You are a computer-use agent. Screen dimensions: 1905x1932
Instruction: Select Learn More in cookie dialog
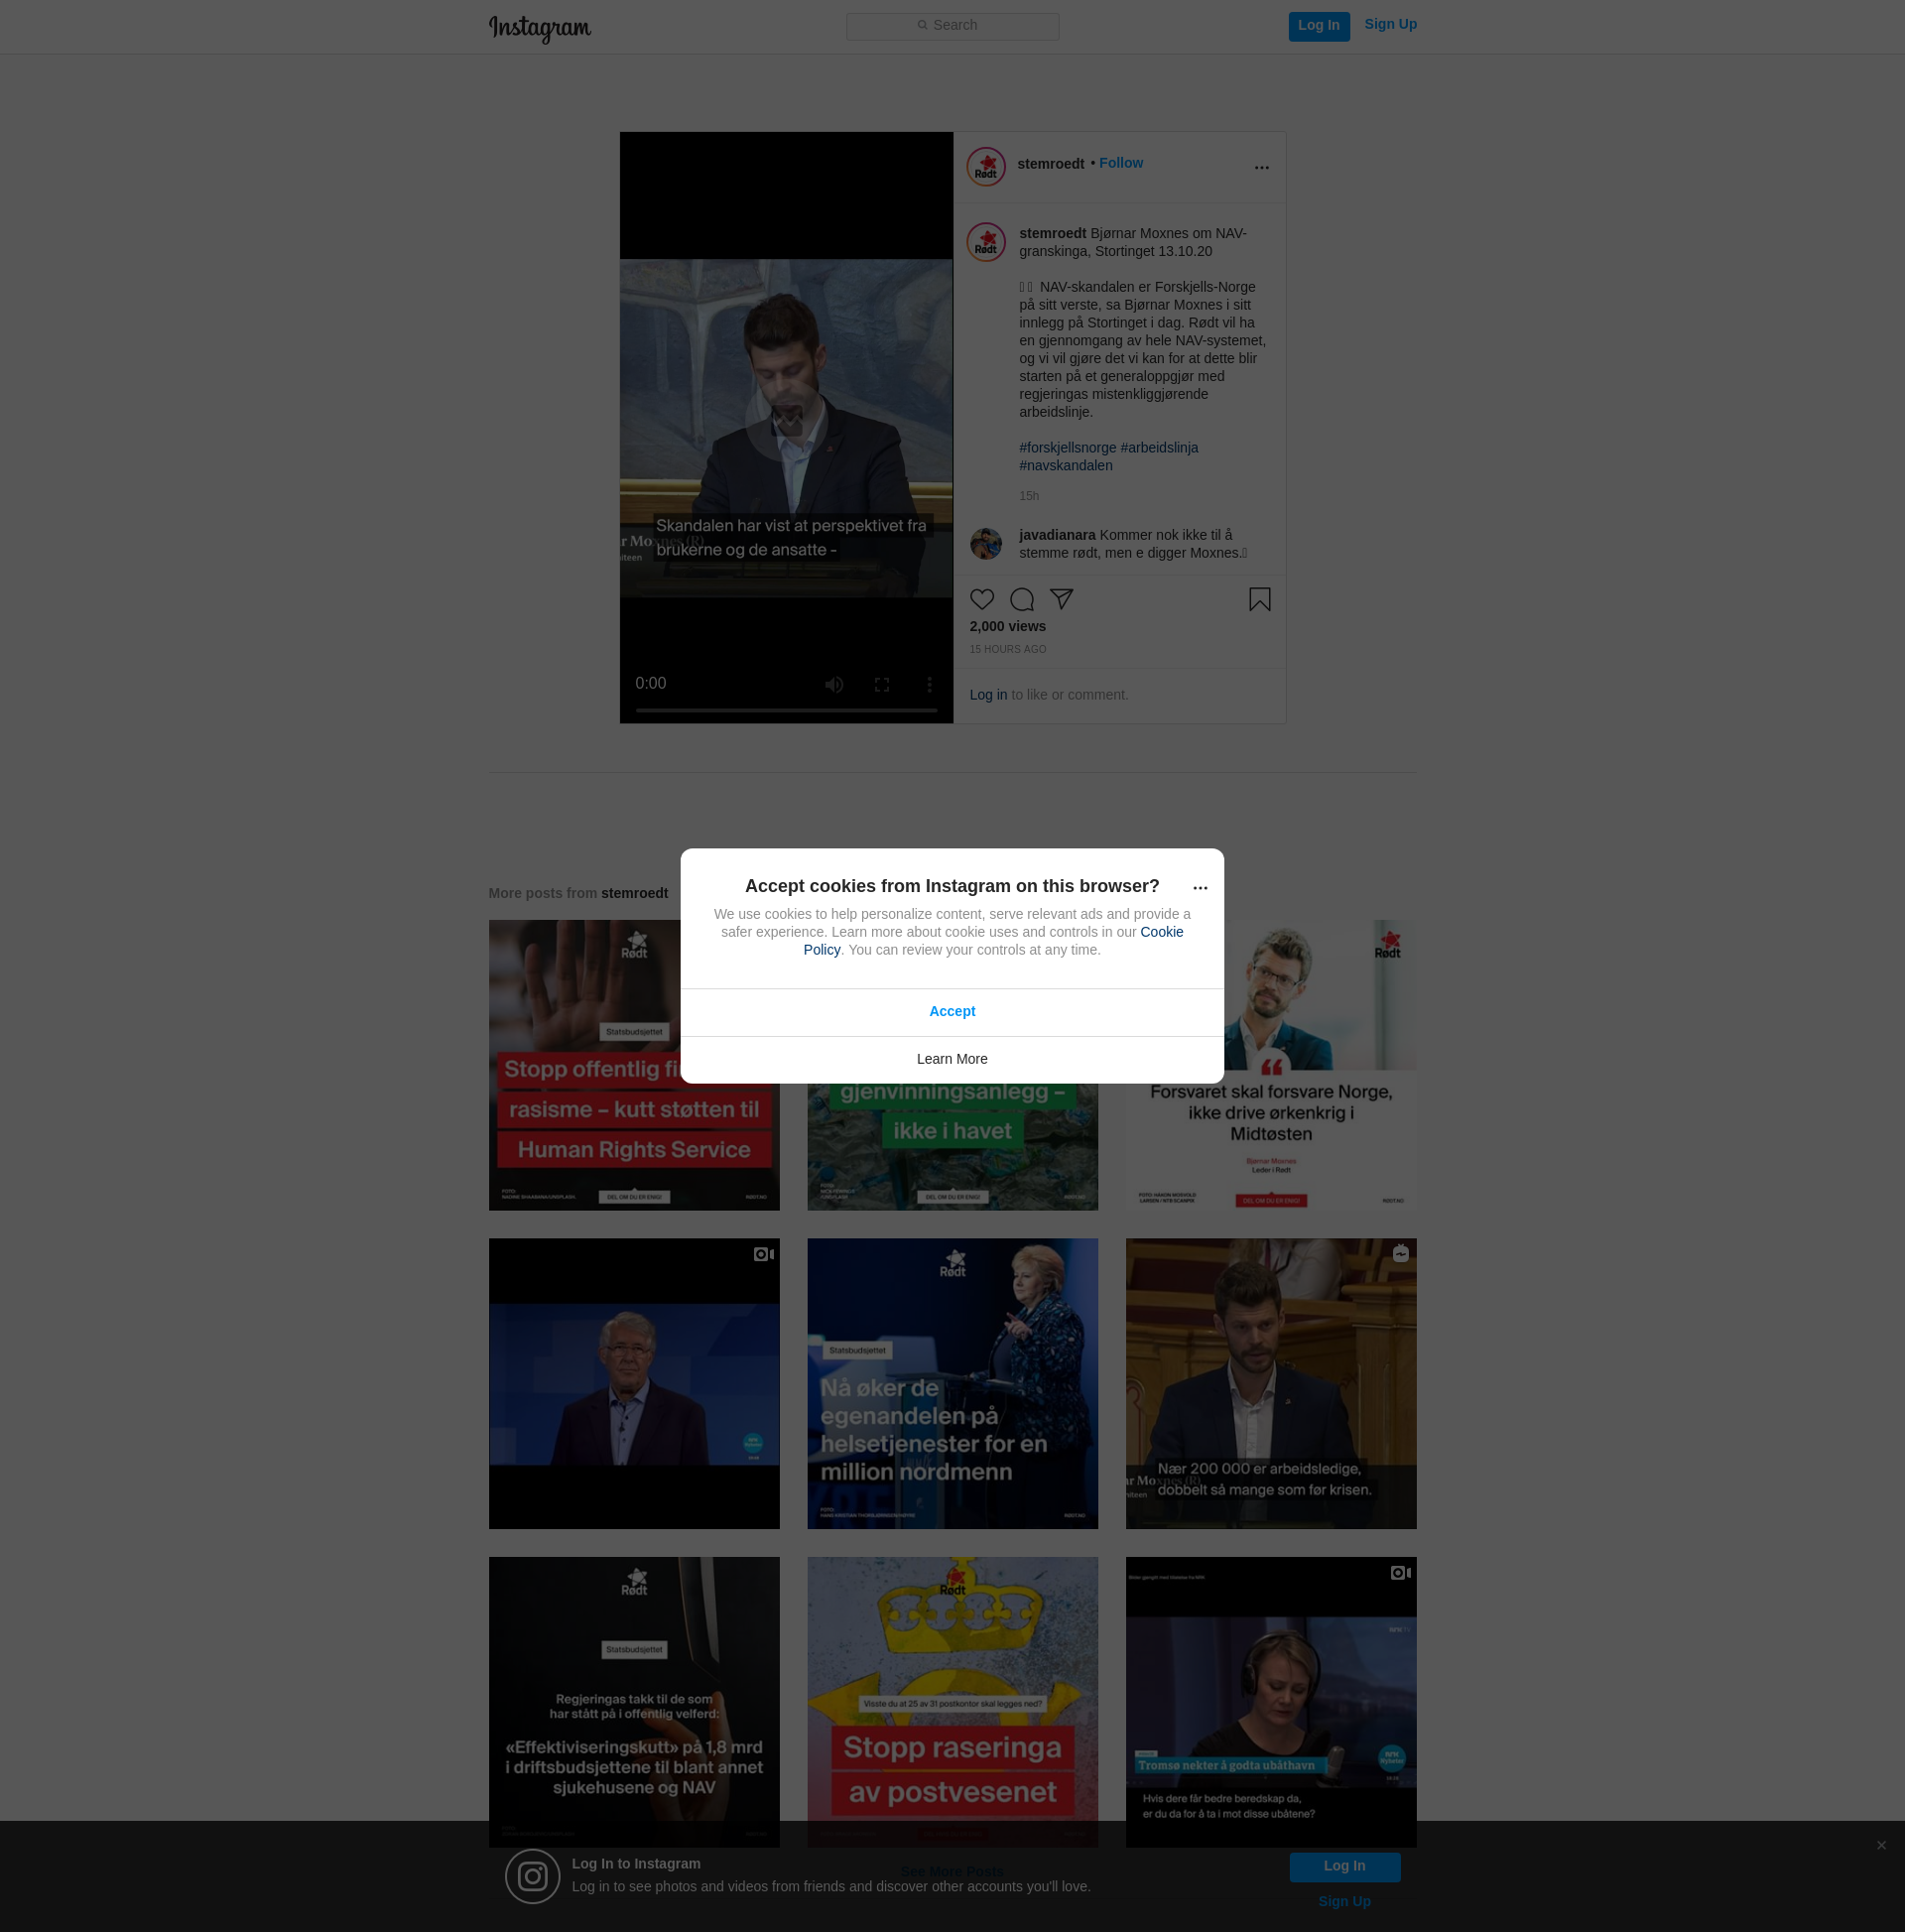[951, 1059]
